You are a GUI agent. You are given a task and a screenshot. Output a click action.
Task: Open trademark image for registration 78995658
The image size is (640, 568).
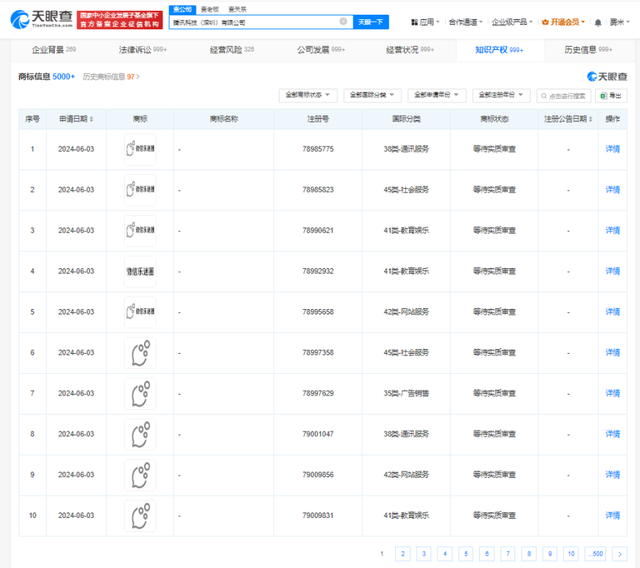point(140,312)
